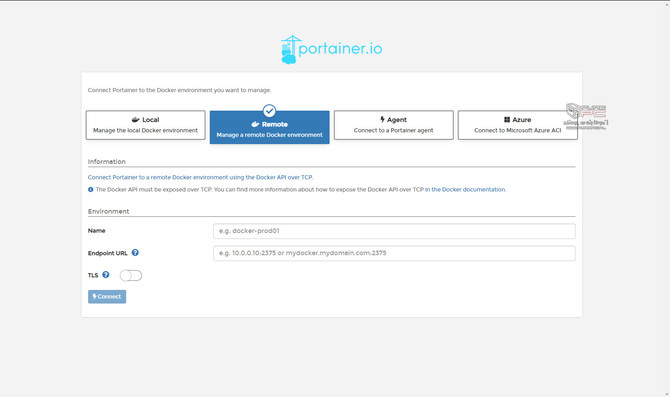Image resolution: width=670 pixels, height=397 pixels.
Task: Click the portainer.io logo text
Action: pyautogui.click(x=341, y=48)
